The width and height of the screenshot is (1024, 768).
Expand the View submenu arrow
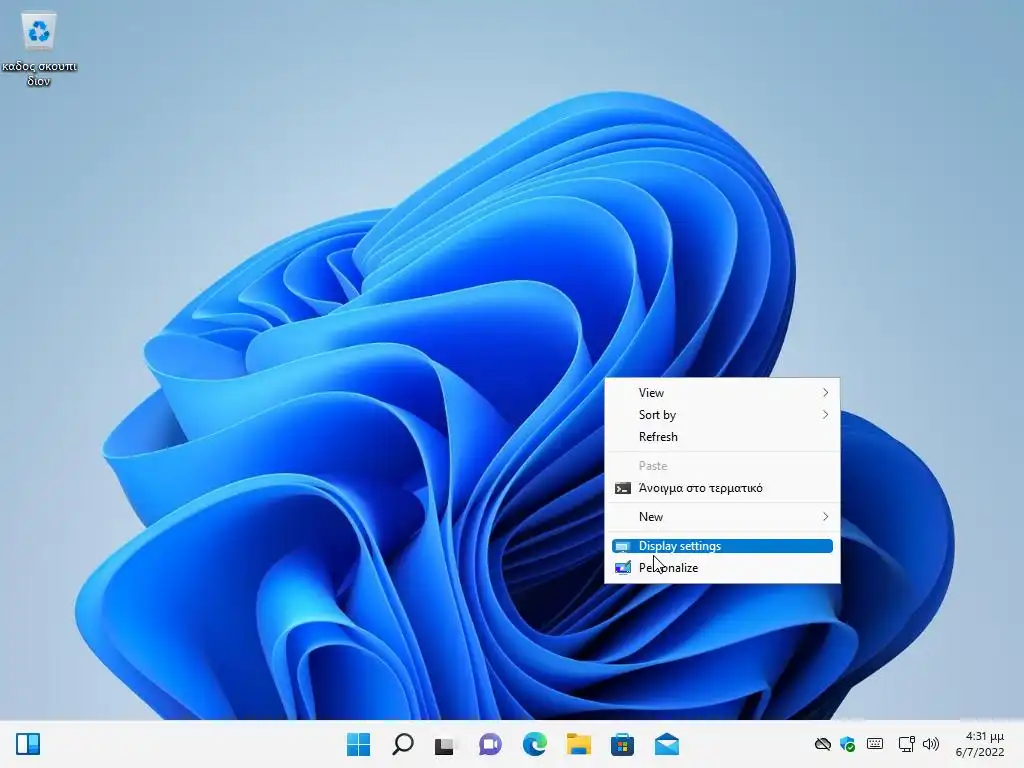click(825, 392)
